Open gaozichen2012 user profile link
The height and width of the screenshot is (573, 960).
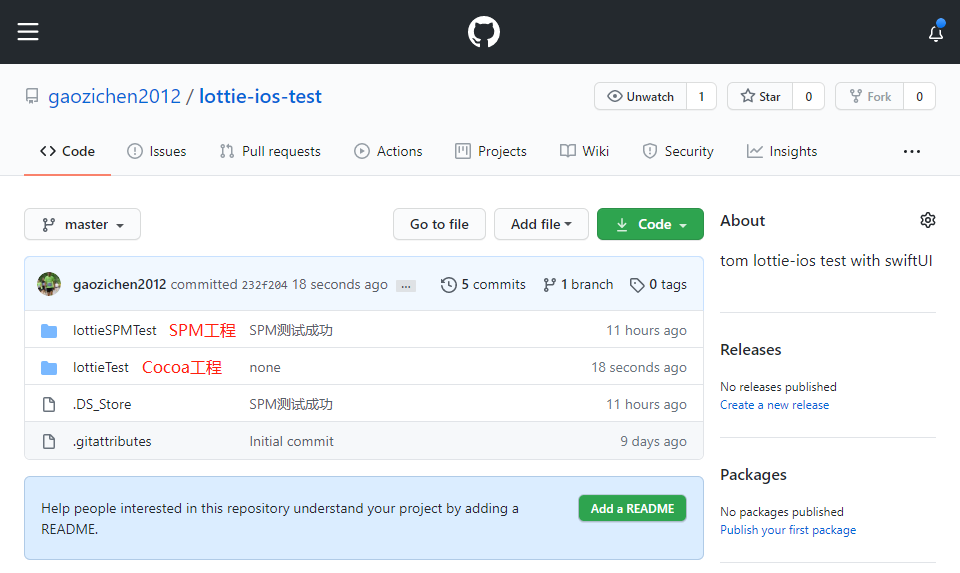coord(114,96)
